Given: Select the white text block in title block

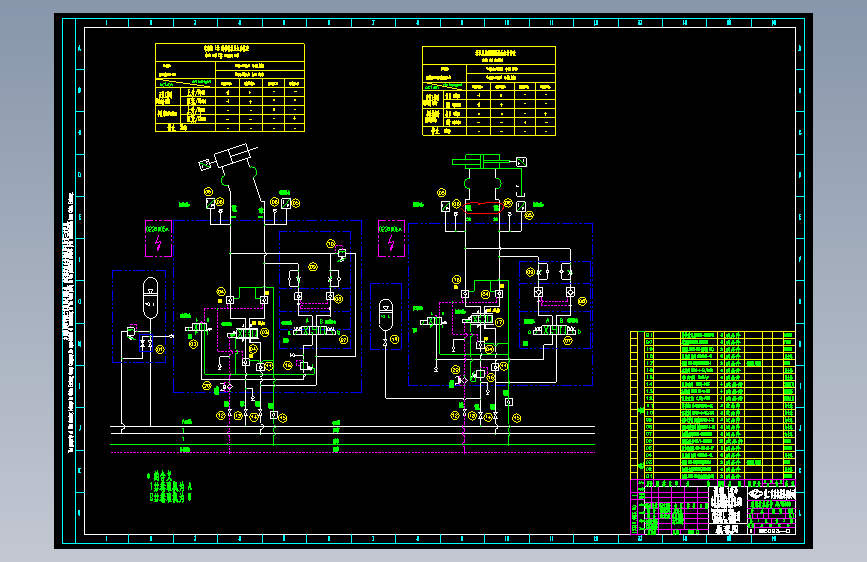Looking at the screenshot, I should [x=725, y=504].
